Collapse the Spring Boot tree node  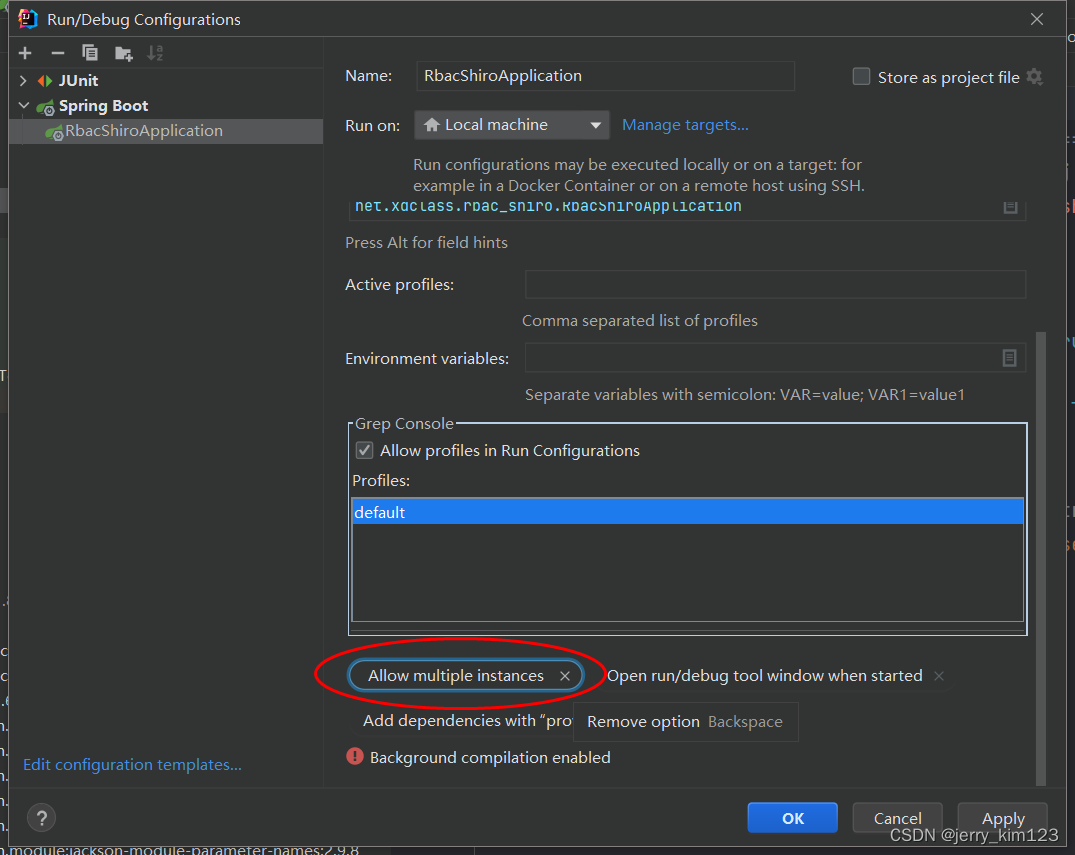(23, 106)
